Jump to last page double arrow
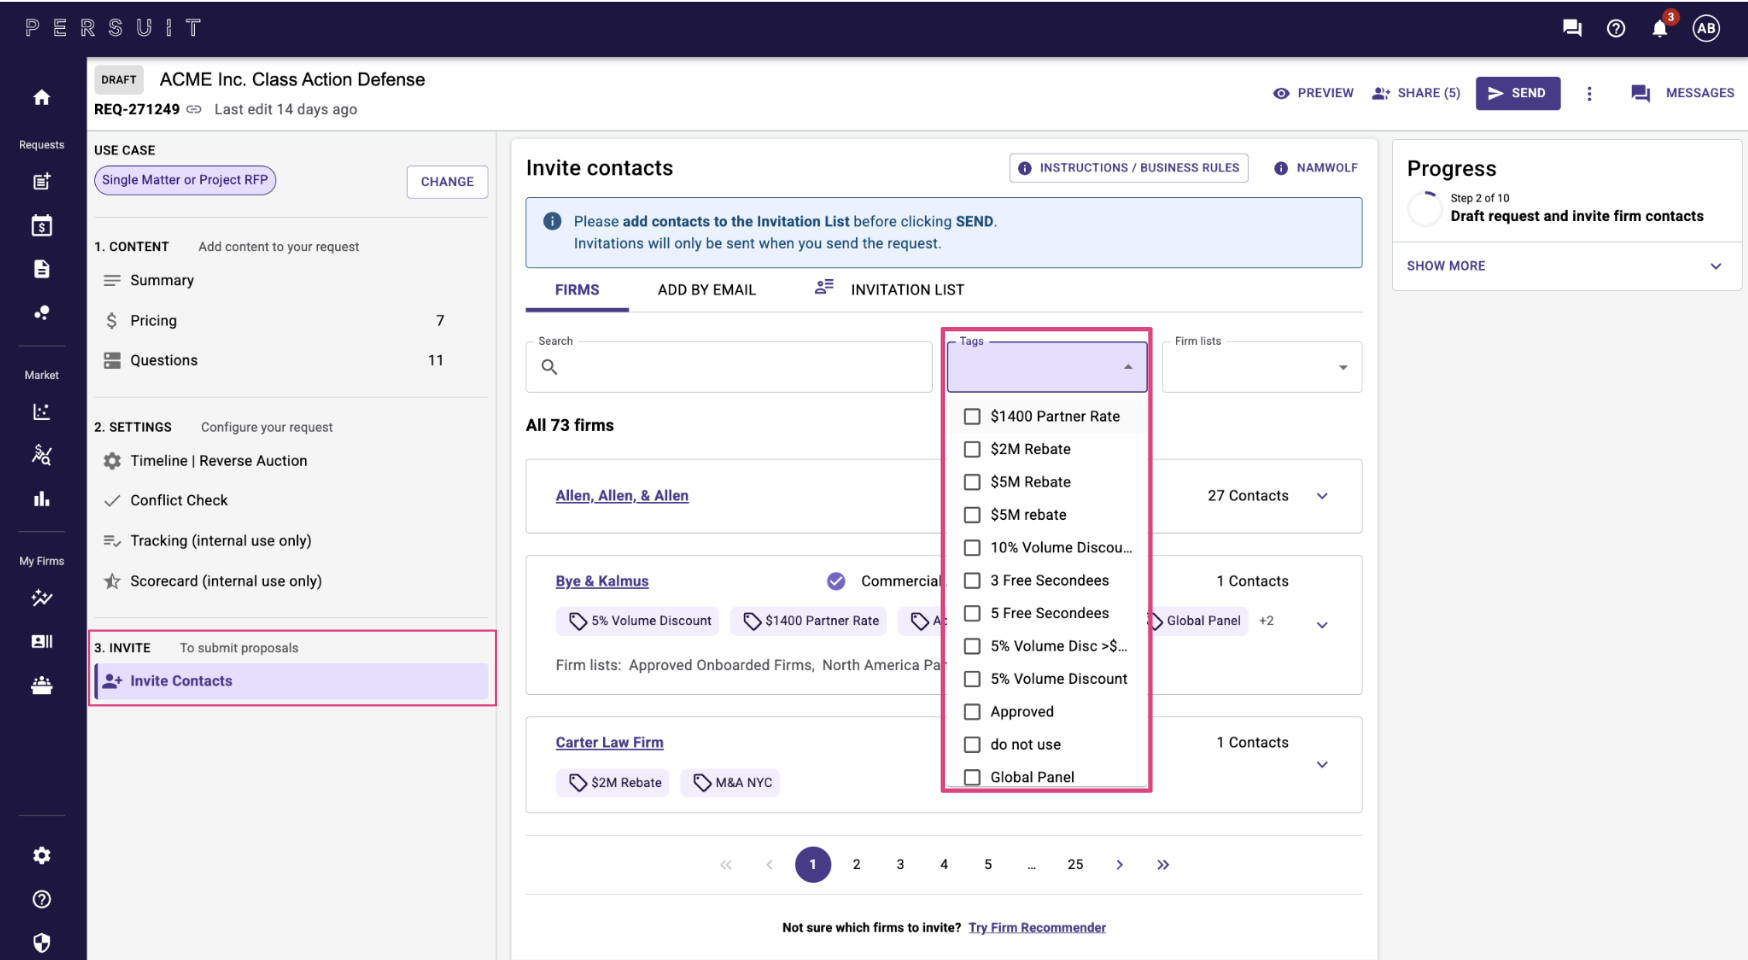1748x960 pixels. pyautogui.click(x=1163, y=865)
